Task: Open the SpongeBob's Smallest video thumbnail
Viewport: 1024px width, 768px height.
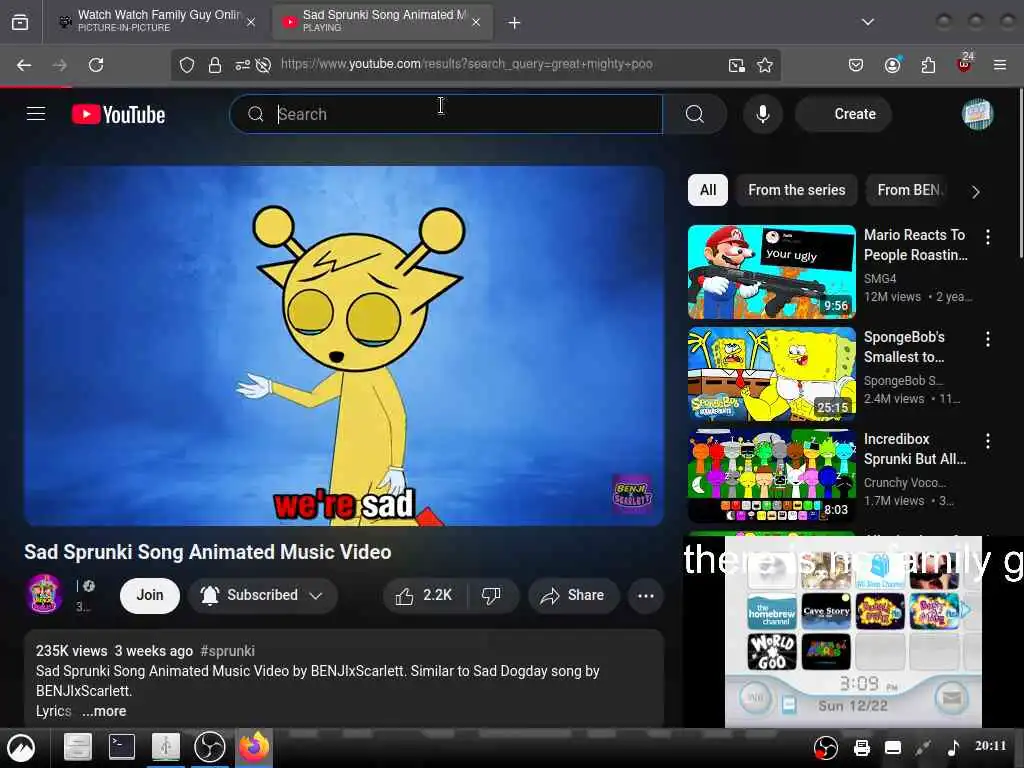Action: click(771, 374)
